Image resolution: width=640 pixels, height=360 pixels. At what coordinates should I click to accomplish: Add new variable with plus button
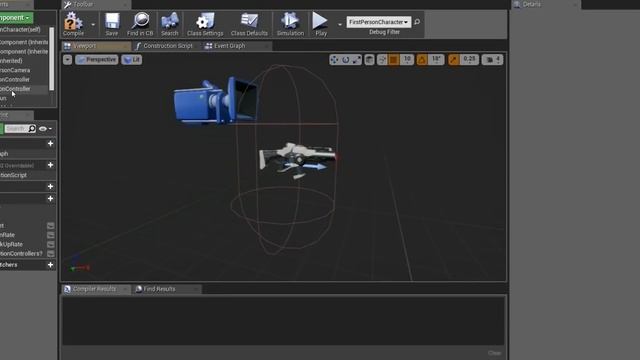[50, 198]
